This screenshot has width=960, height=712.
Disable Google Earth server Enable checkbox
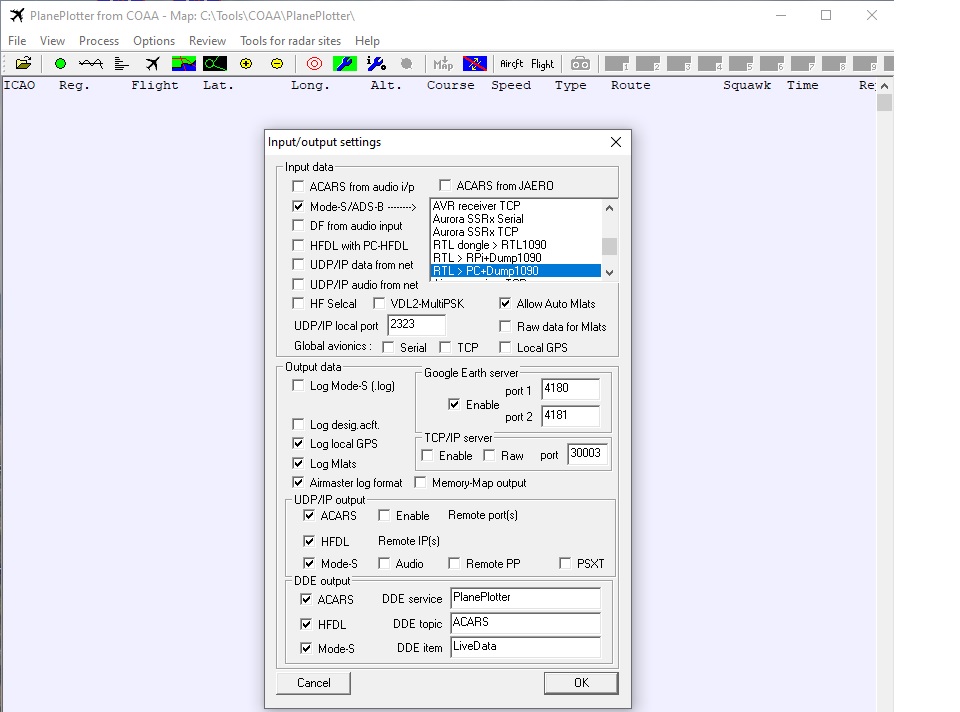(454, 404)
